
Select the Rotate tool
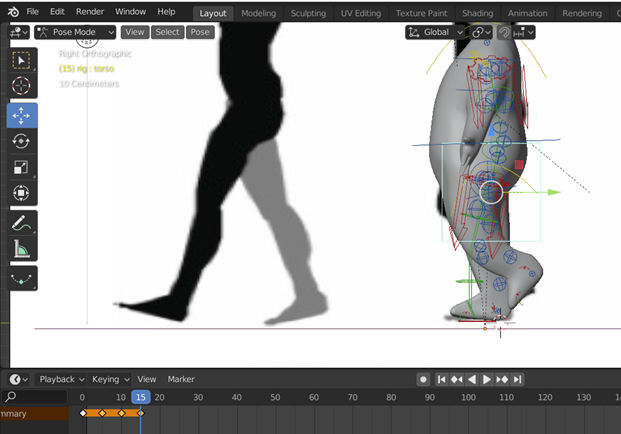pos(21,141)
